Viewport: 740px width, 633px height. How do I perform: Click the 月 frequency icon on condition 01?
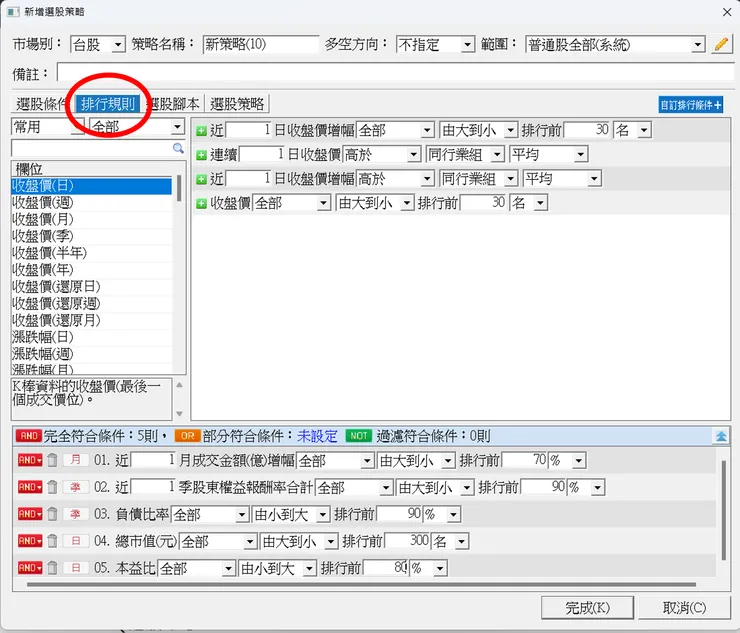[x=76, y=460]
